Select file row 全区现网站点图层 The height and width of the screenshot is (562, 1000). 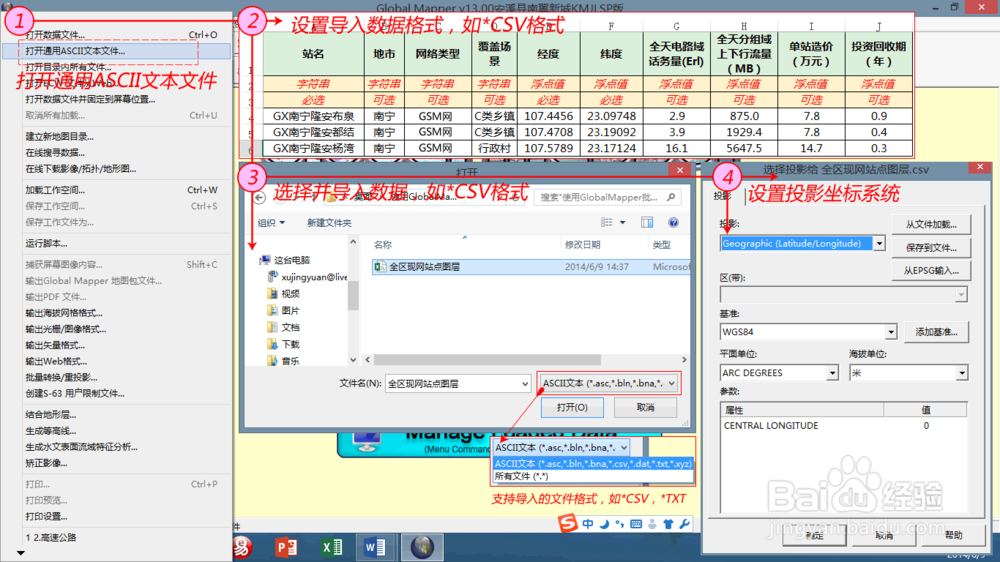point(531,267)
